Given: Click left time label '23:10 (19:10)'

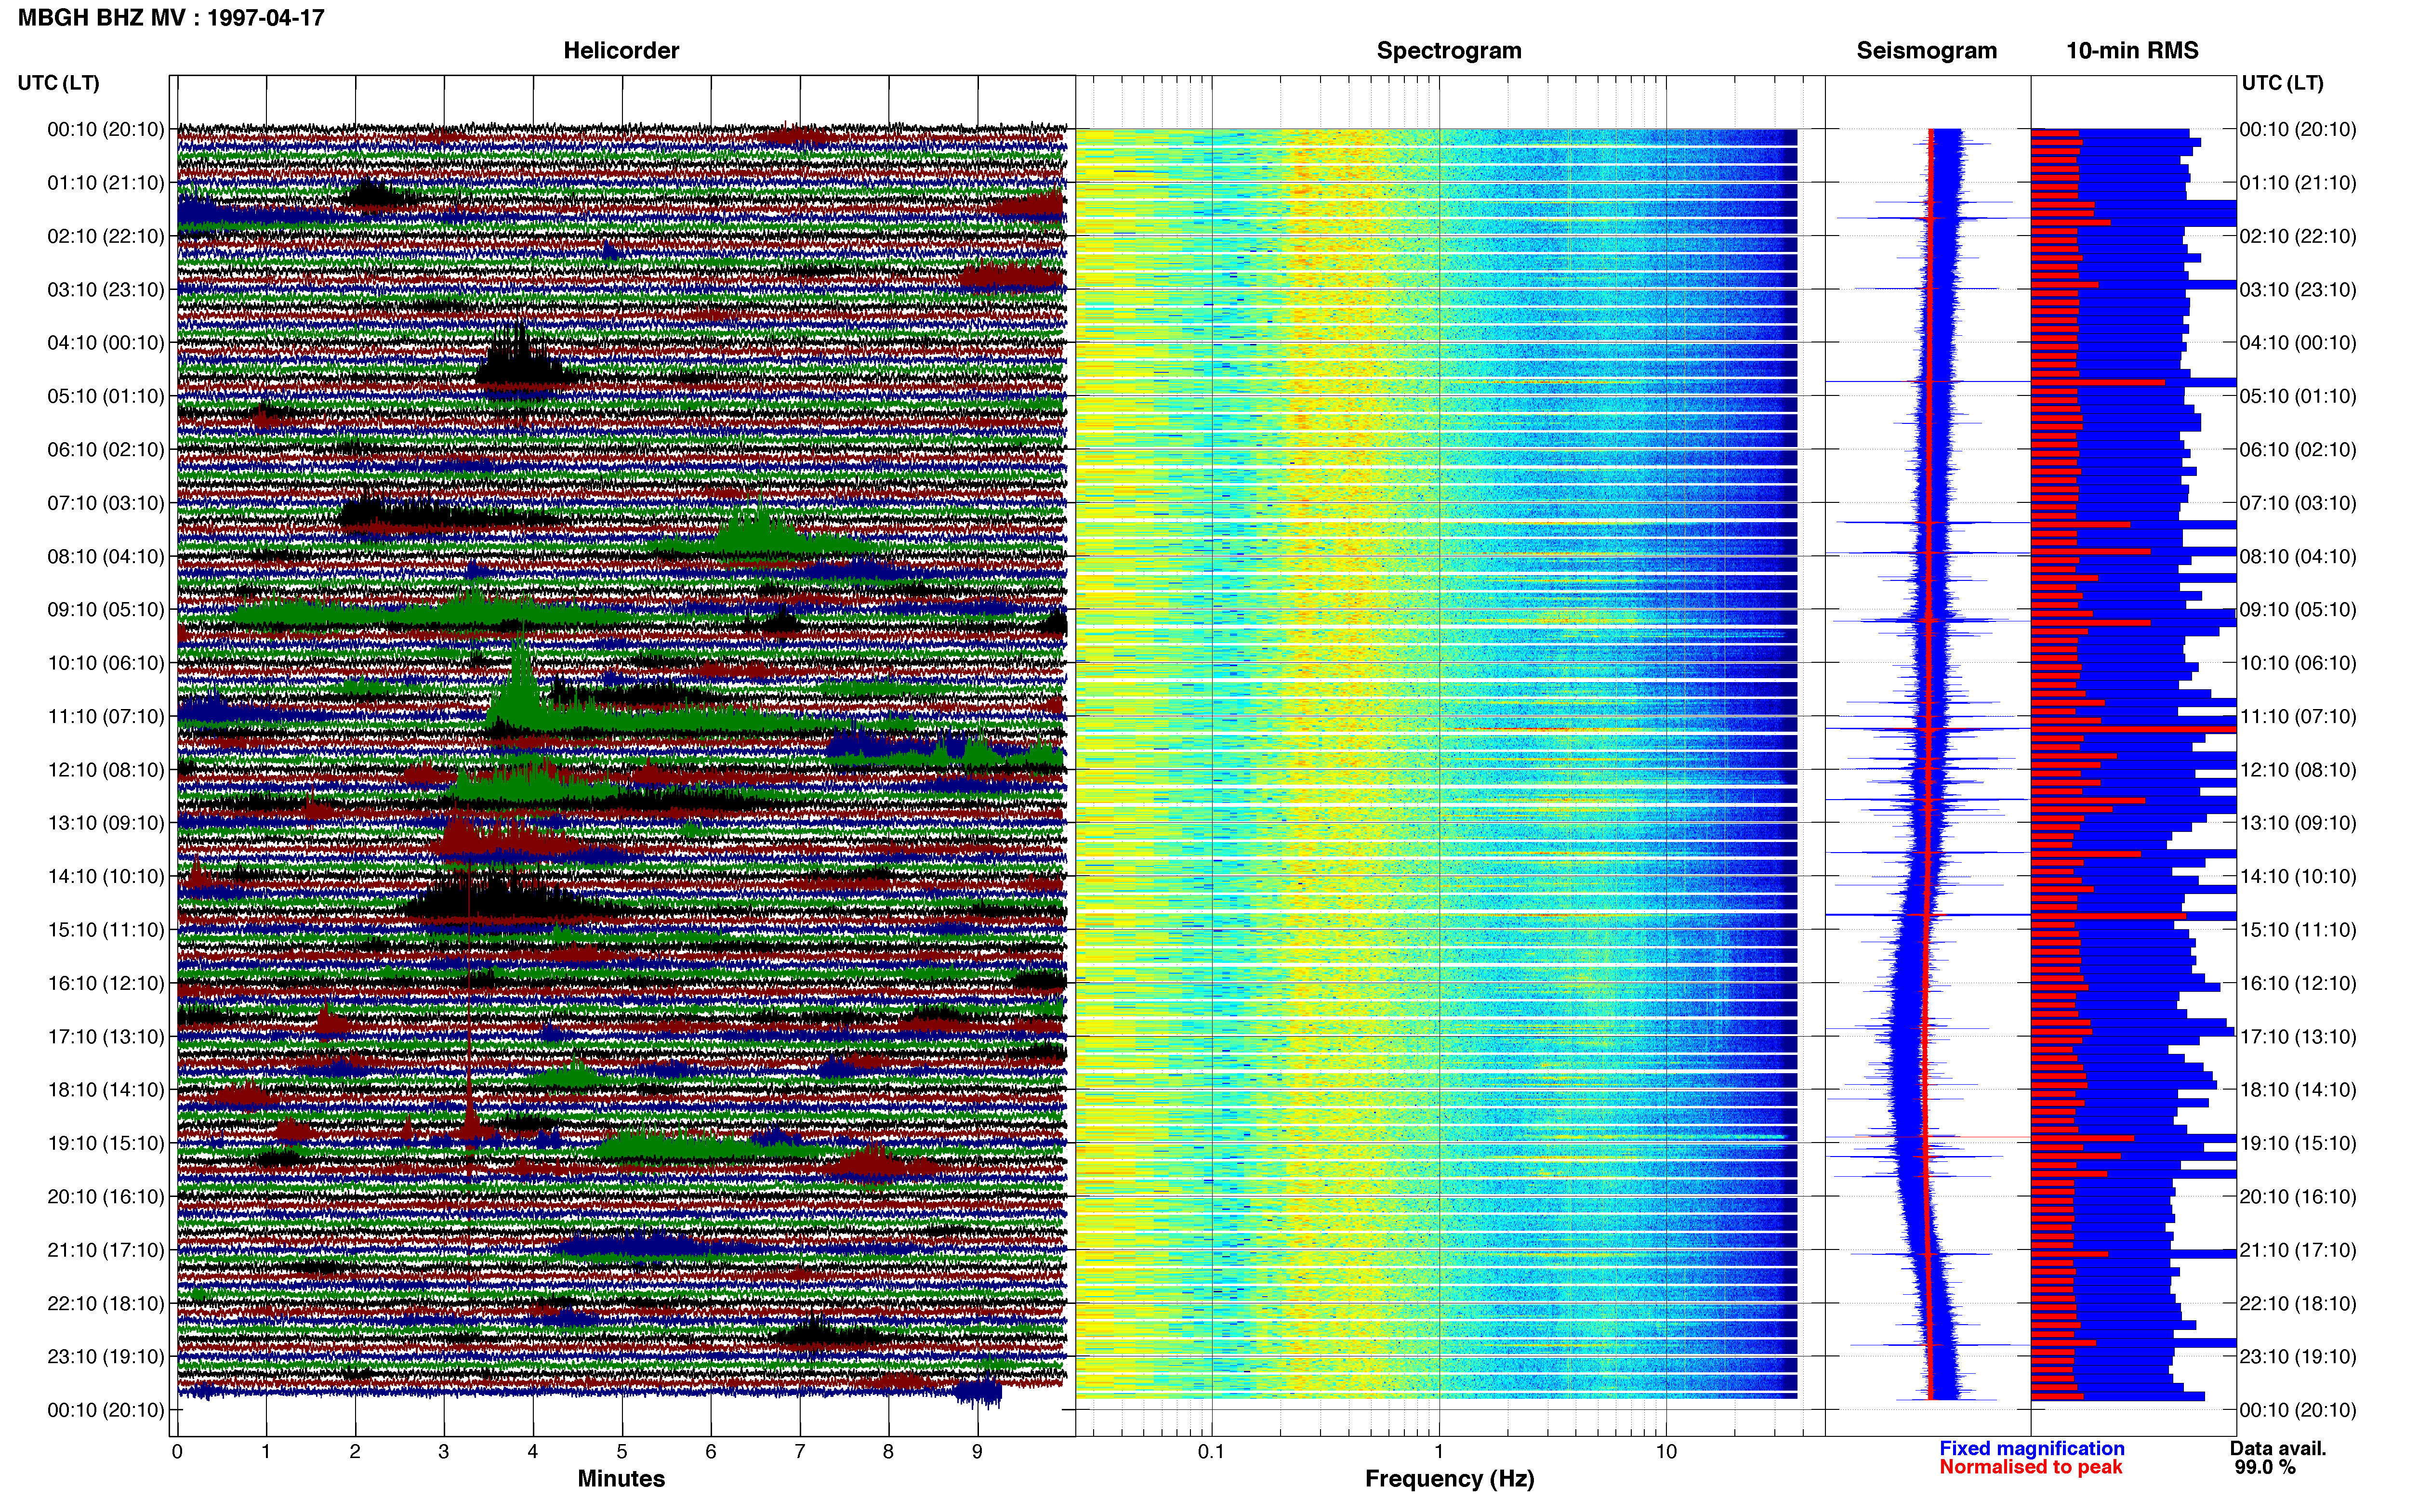Looking at the screenshot, I should coord(106,1356).
